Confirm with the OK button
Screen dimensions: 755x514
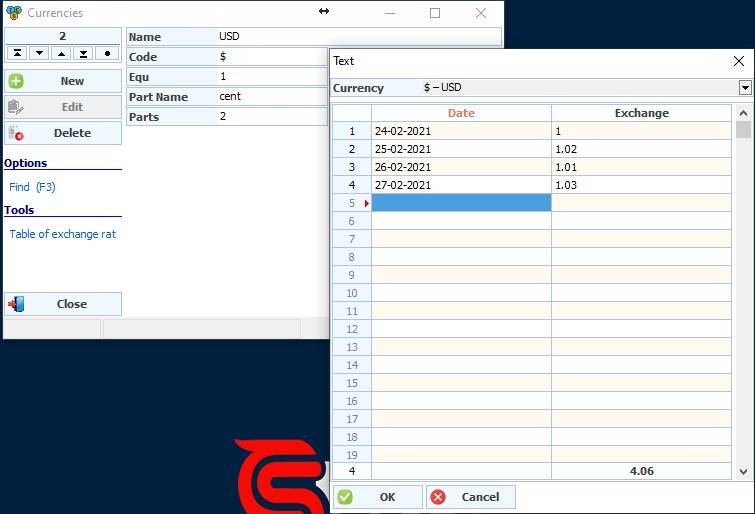(378, 497)
